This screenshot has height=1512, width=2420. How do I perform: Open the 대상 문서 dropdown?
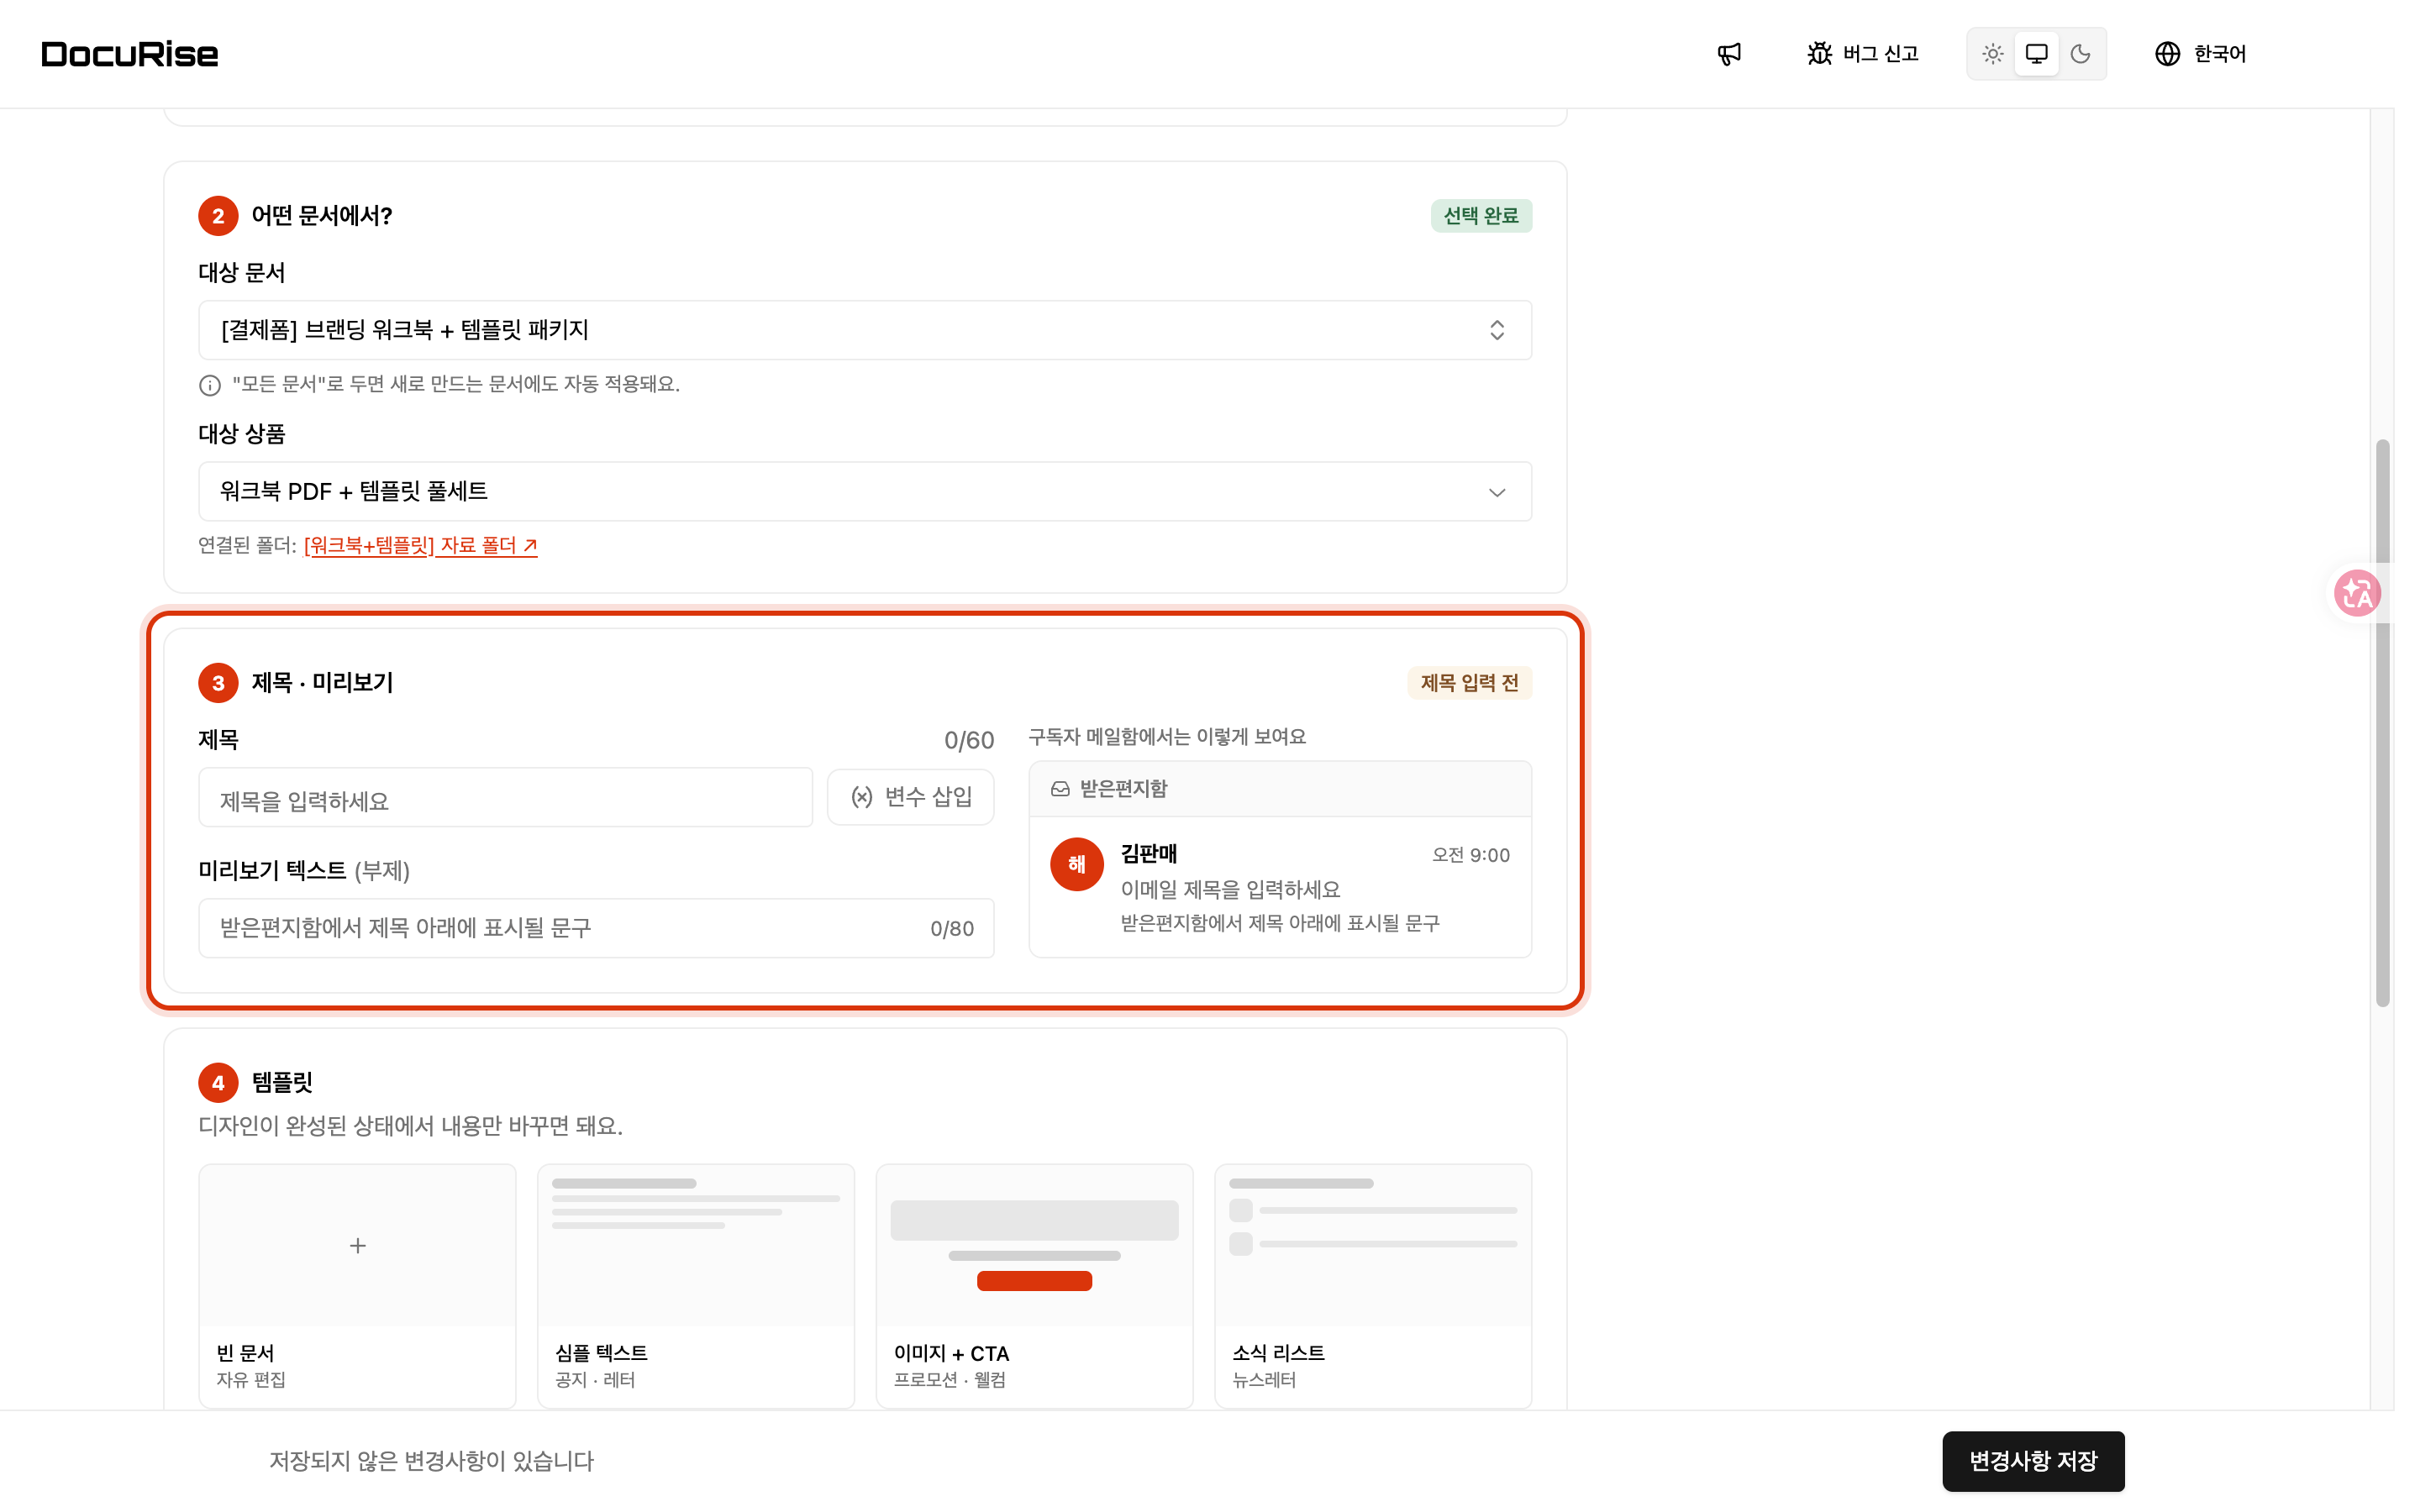click(865, 330)
